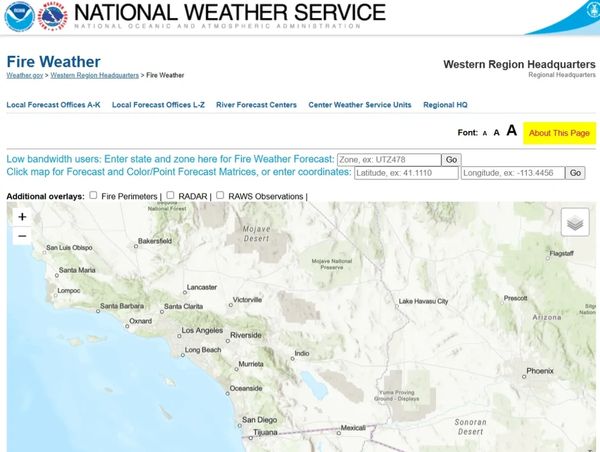Click the NOAA logo icon
This screenshot has width=600, height=452.
[x=20, y=16]
